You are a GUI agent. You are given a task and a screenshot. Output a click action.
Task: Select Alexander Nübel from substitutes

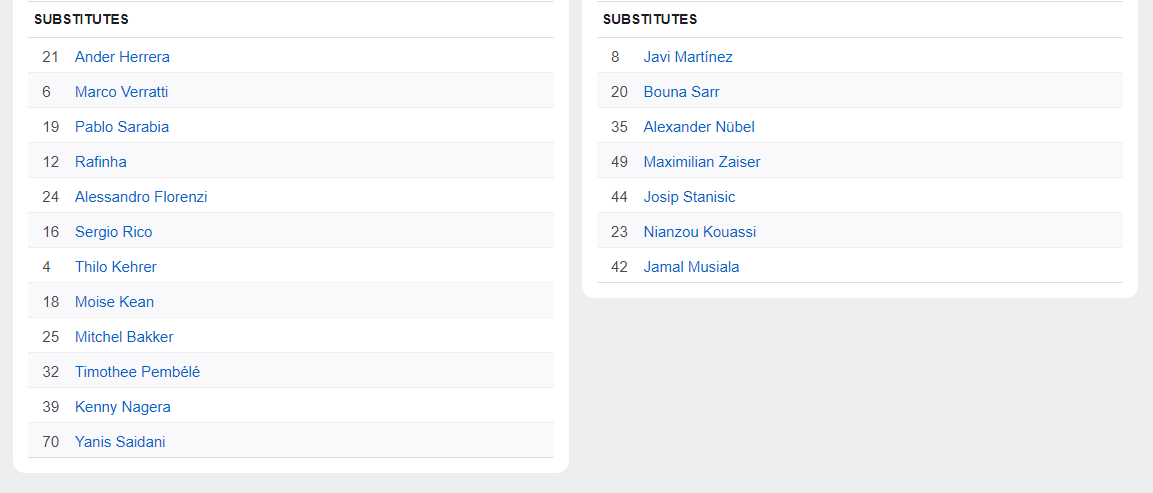tap(699, 127)
